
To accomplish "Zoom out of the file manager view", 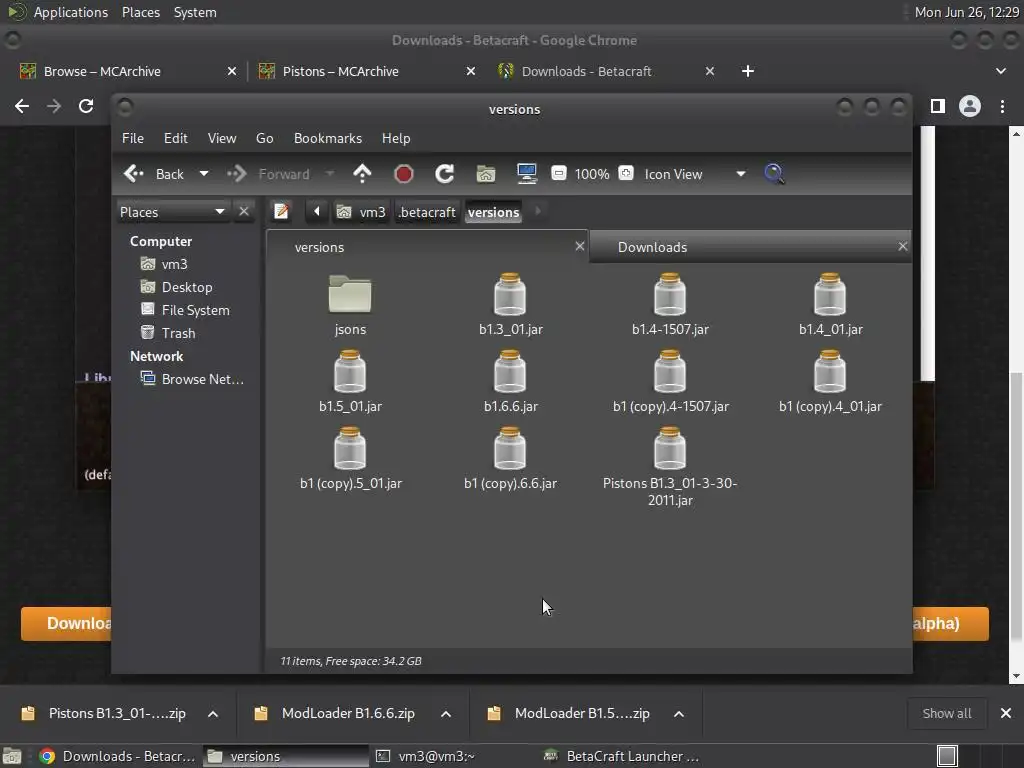I will pos(558,174).
